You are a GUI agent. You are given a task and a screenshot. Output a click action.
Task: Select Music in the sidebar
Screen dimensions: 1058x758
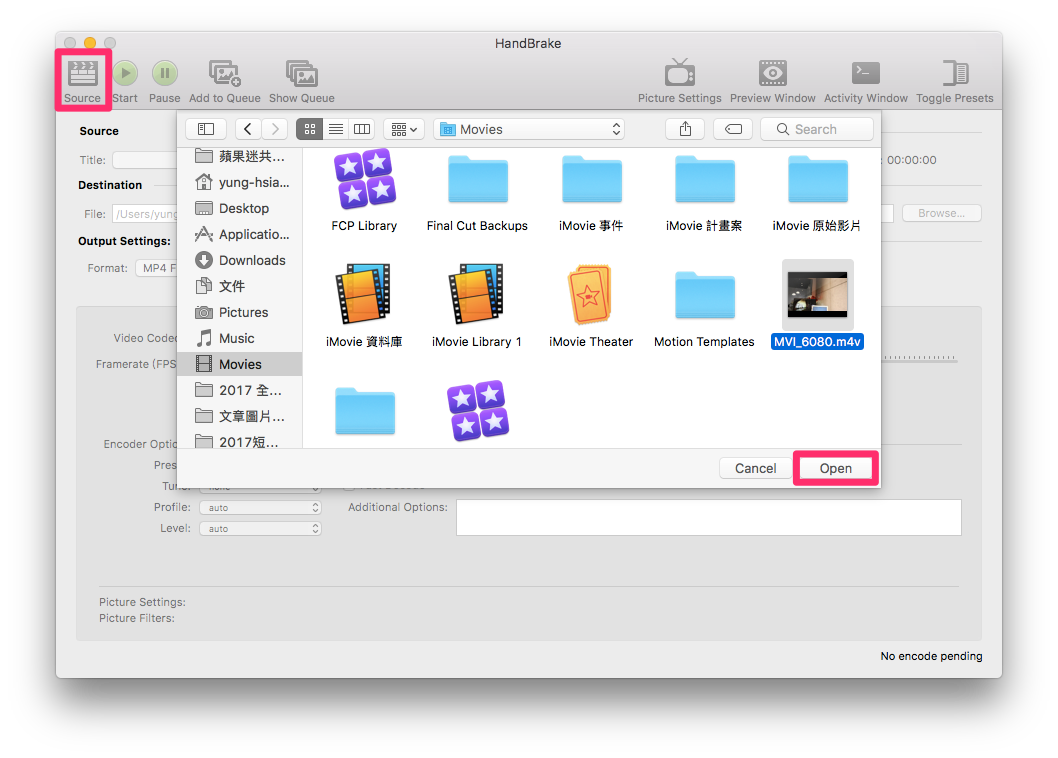click(240, 338)
